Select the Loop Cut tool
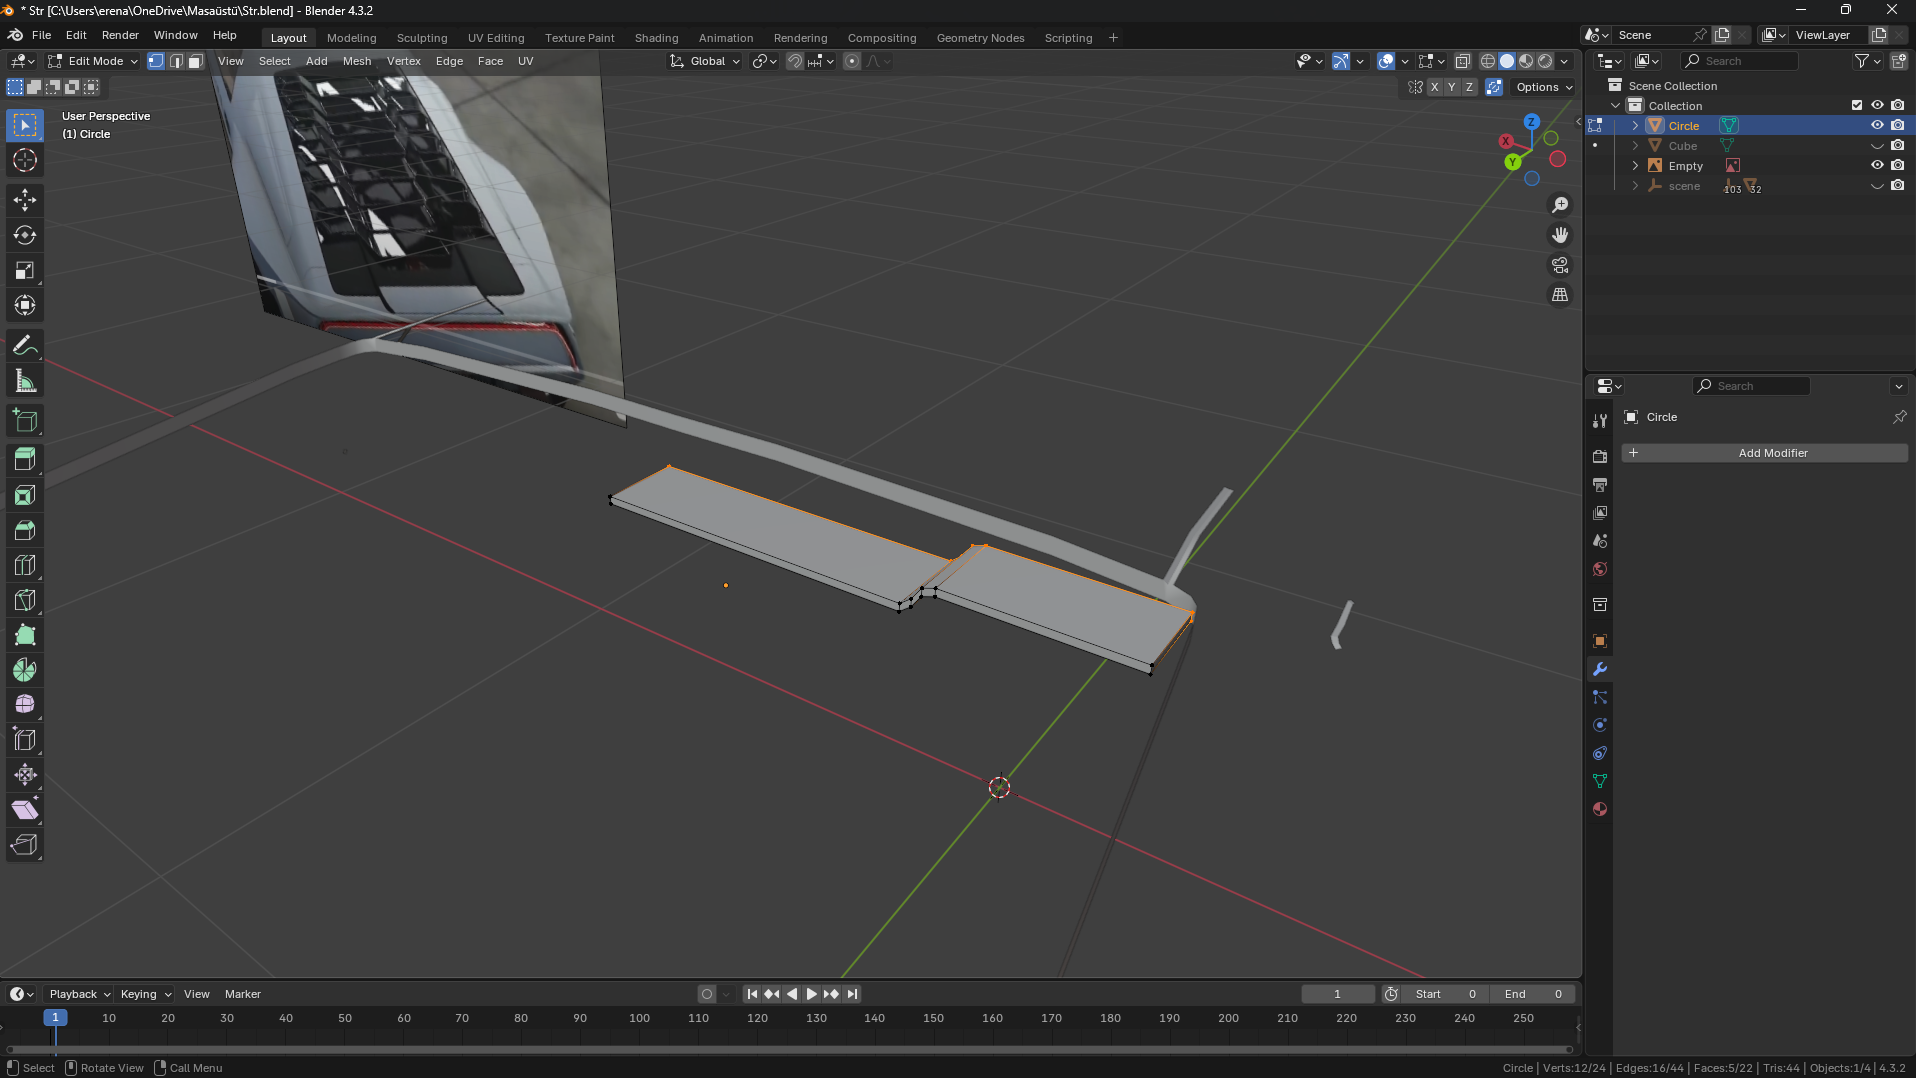The image size is (1916, 1078). 25,565
